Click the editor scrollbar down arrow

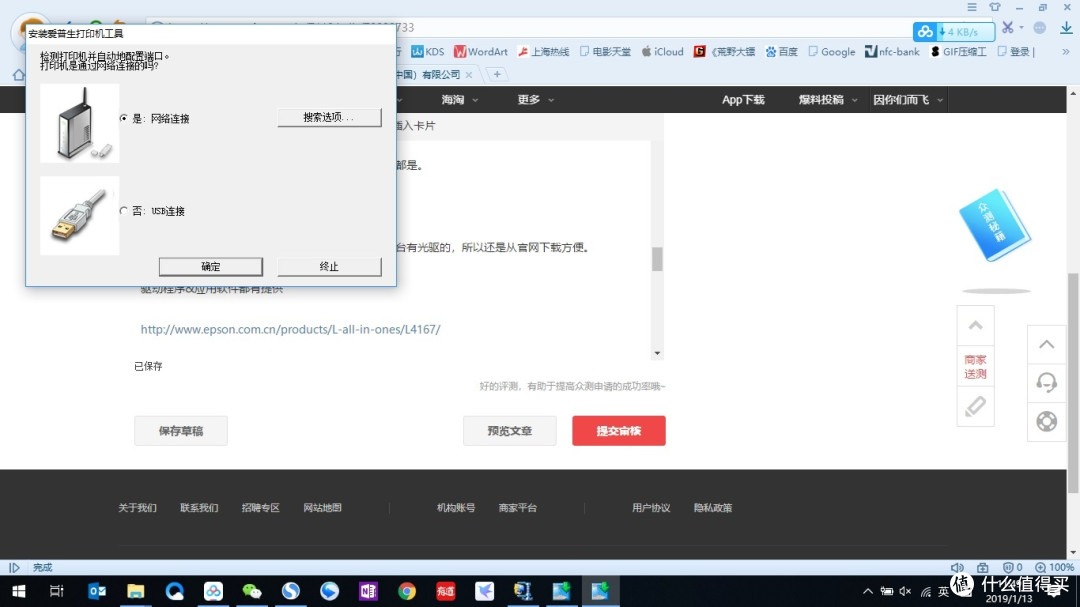point(657,353)
